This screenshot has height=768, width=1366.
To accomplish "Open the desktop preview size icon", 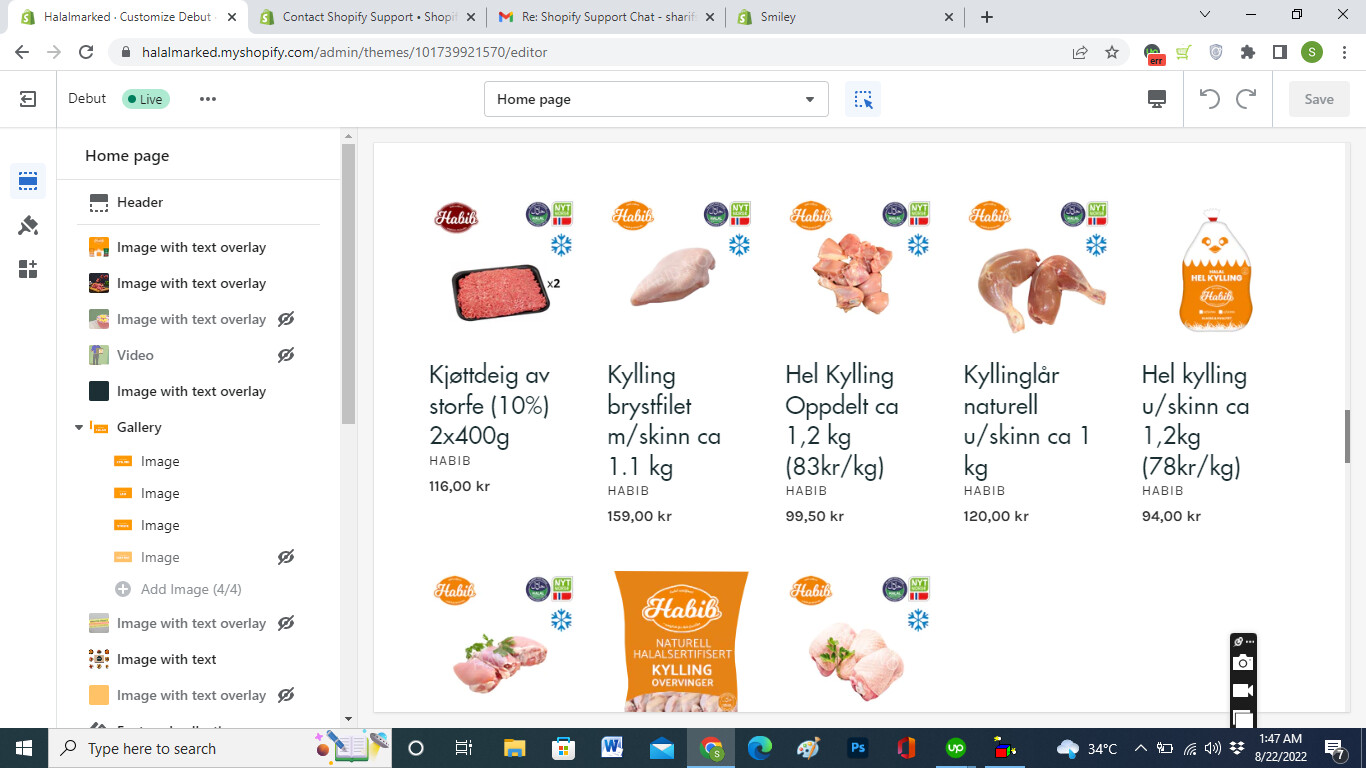I will pos(1157,99).
